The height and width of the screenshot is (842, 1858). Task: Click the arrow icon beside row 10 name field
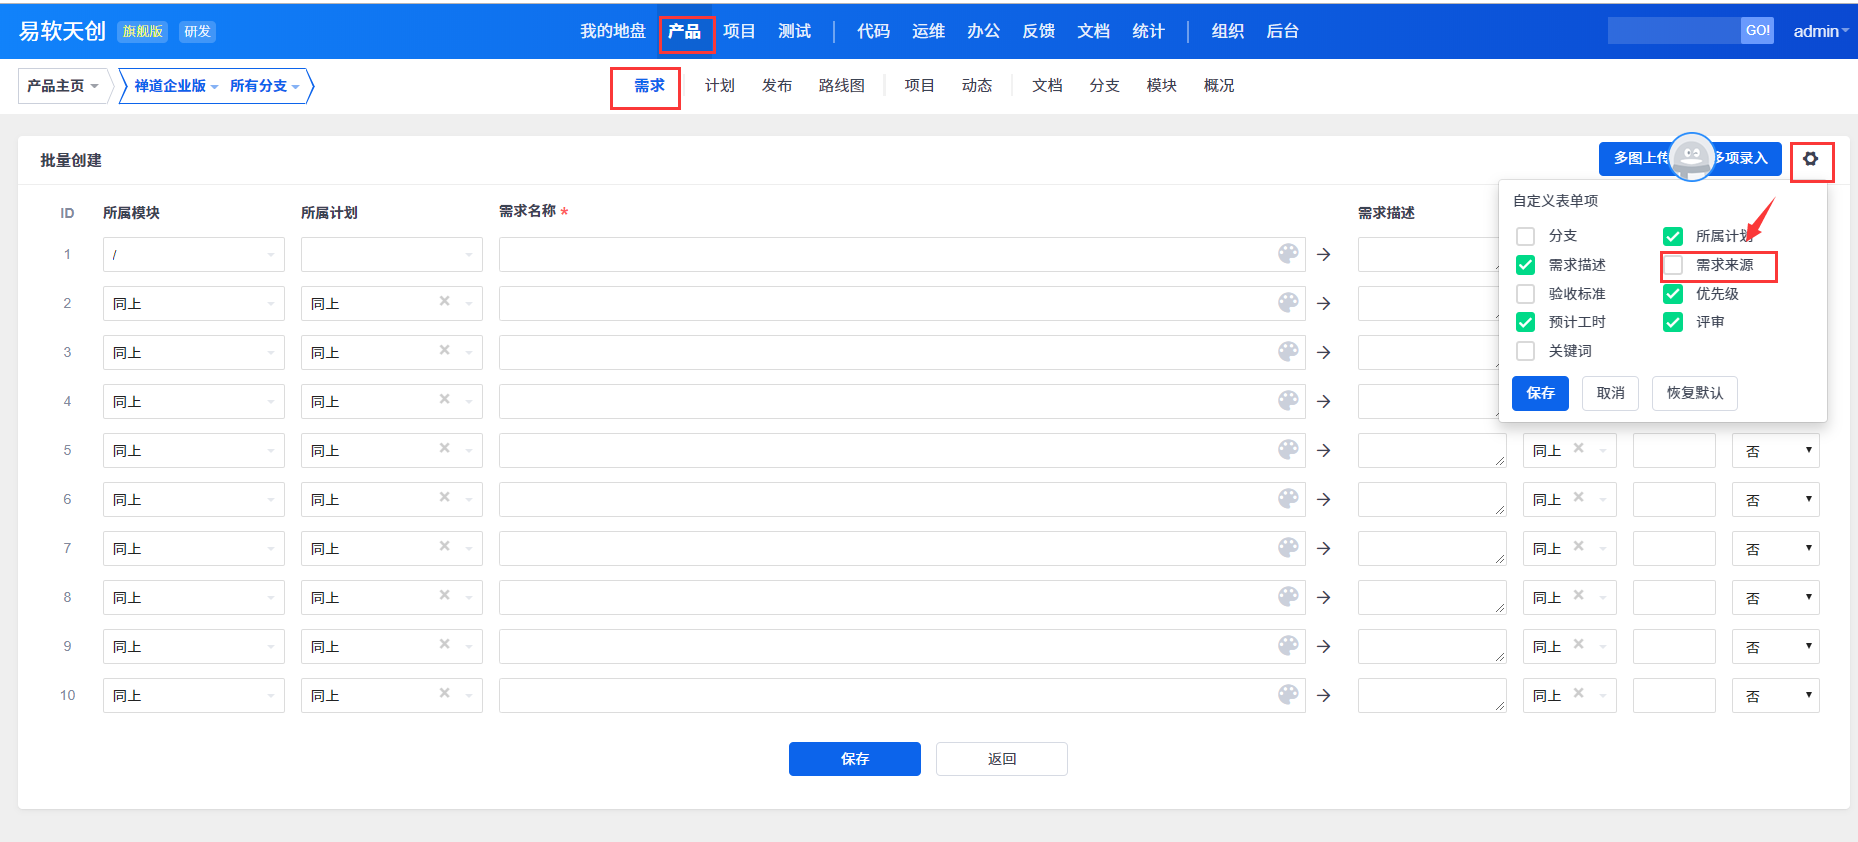click(x=1324, y=696)
